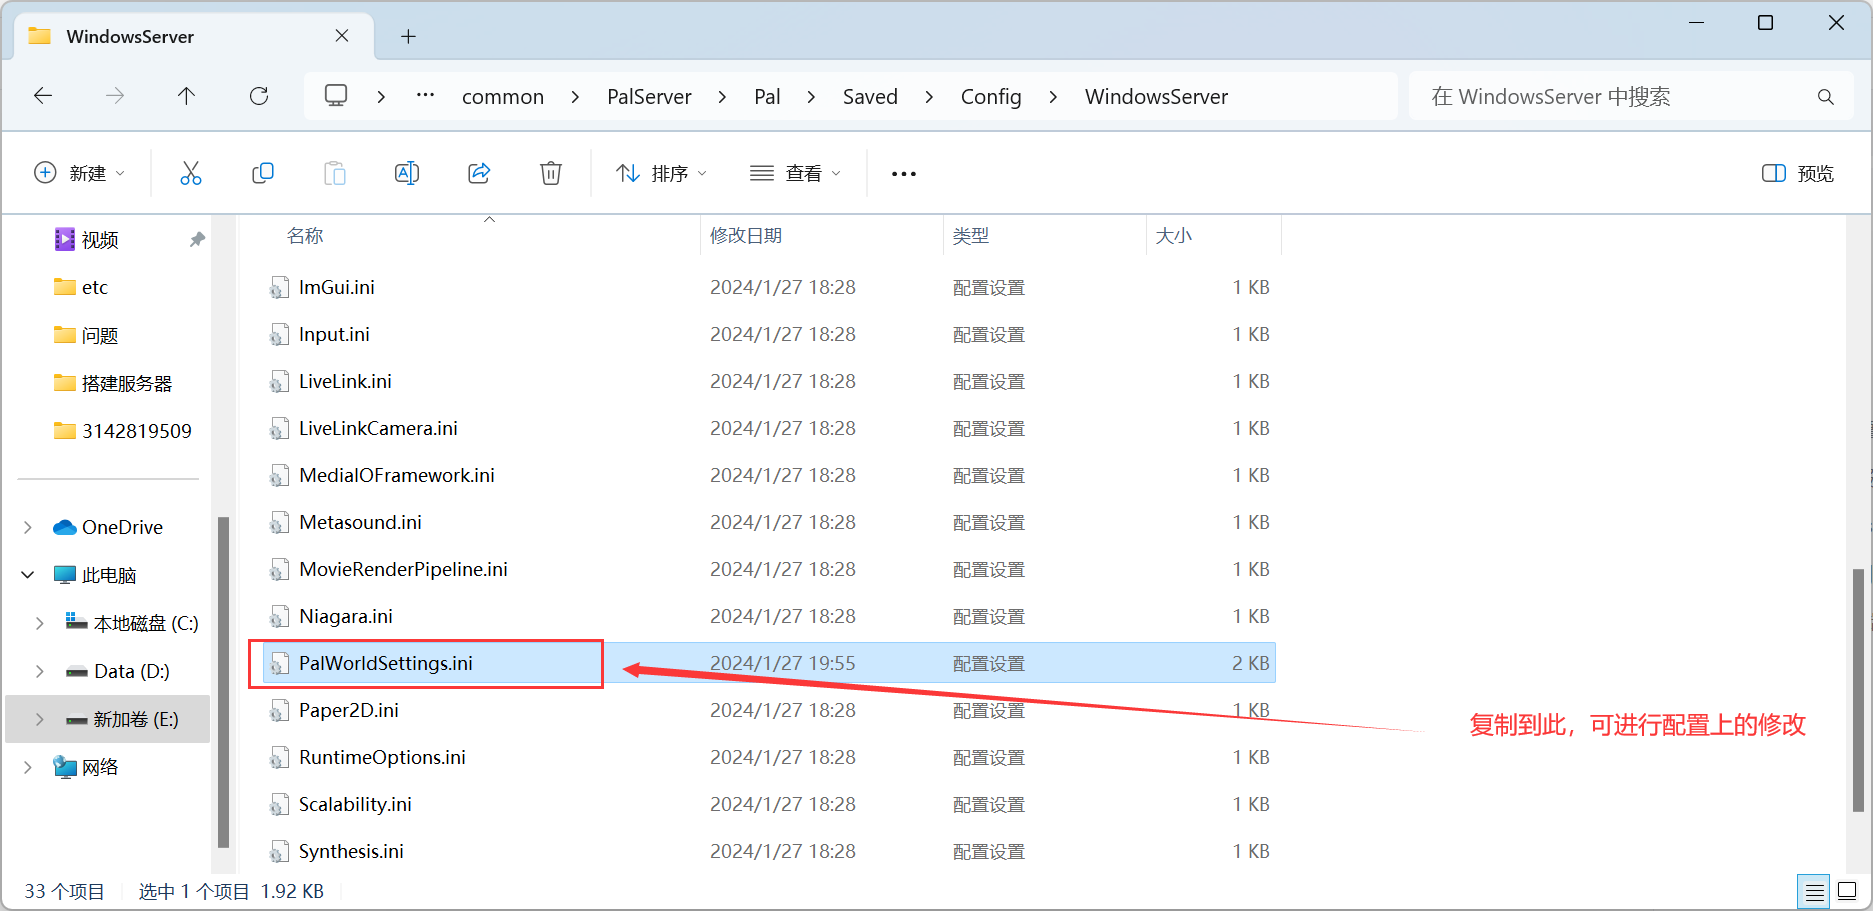Navigate to common in breadcrumb
Viewport: 1873px width, 911px height.
[503, 97]
